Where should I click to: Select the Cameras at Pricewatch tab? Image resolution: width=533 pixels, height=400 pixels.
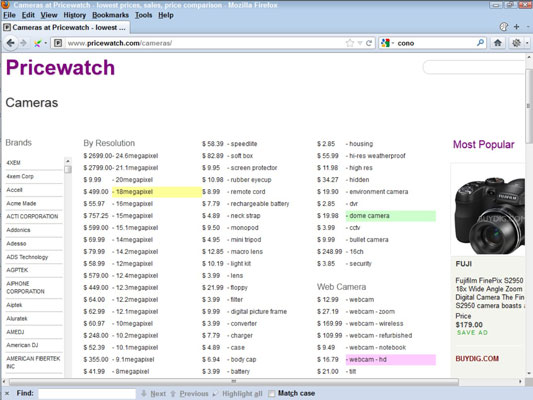(66, 28)
